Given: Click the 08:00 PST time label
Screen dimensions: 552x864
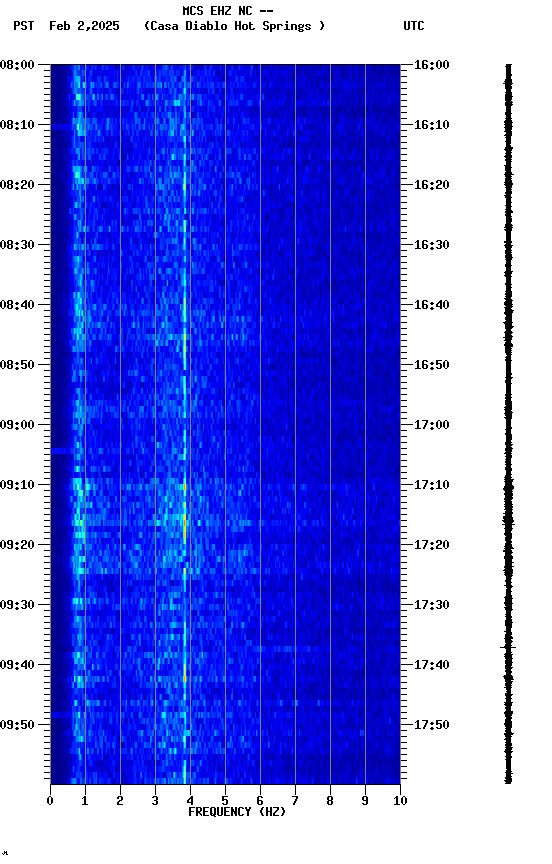Looking at the screenshot, I should [x=17, y=65].
